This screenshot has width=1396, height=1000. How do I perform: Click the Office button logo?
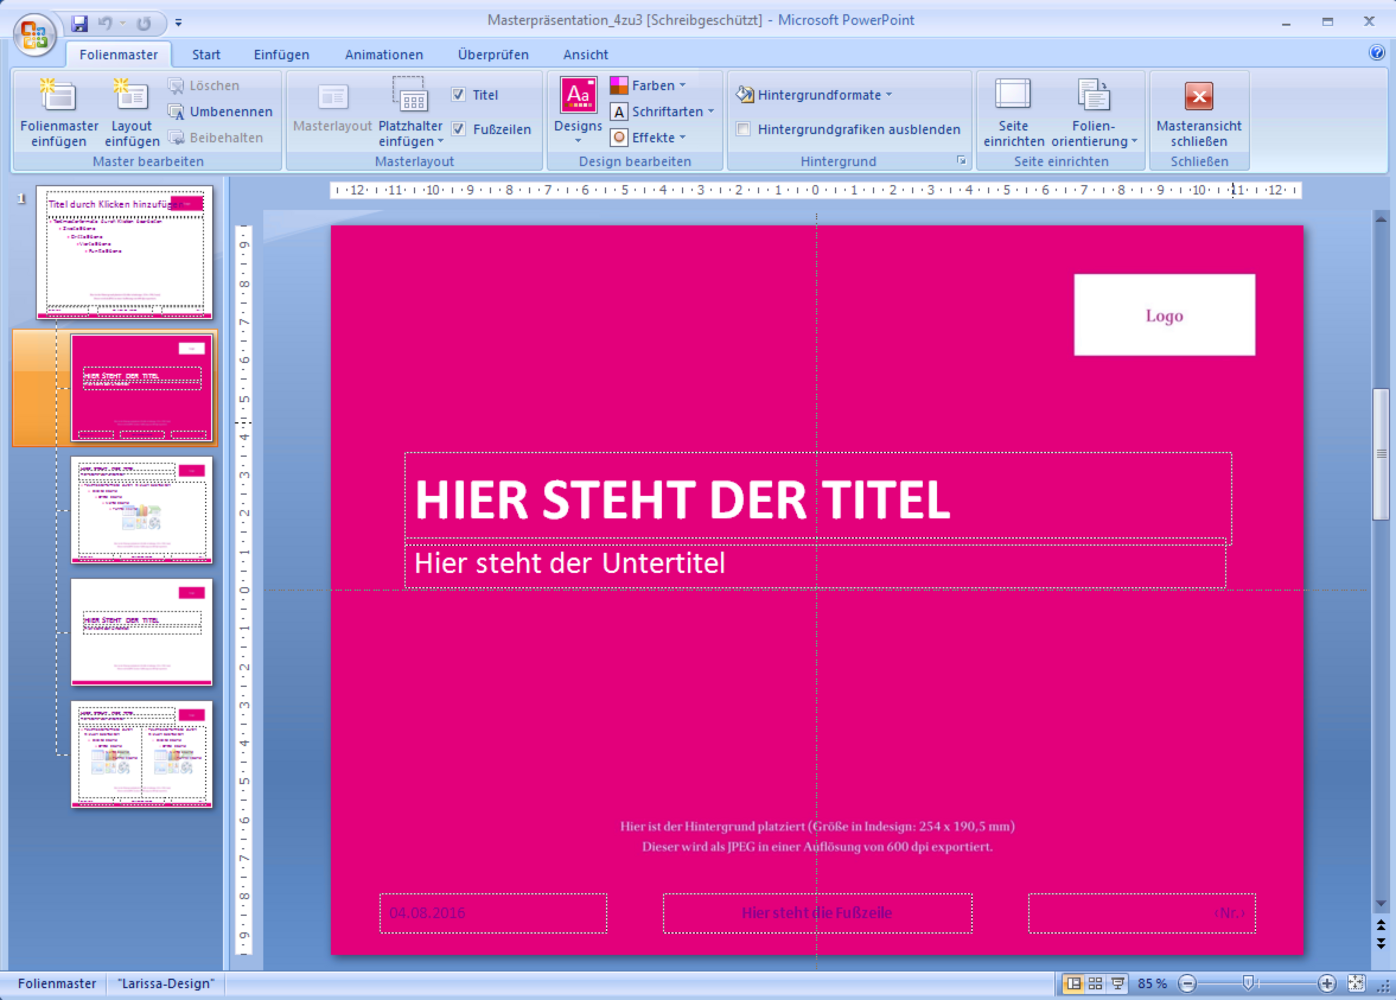tap(33, 34)
